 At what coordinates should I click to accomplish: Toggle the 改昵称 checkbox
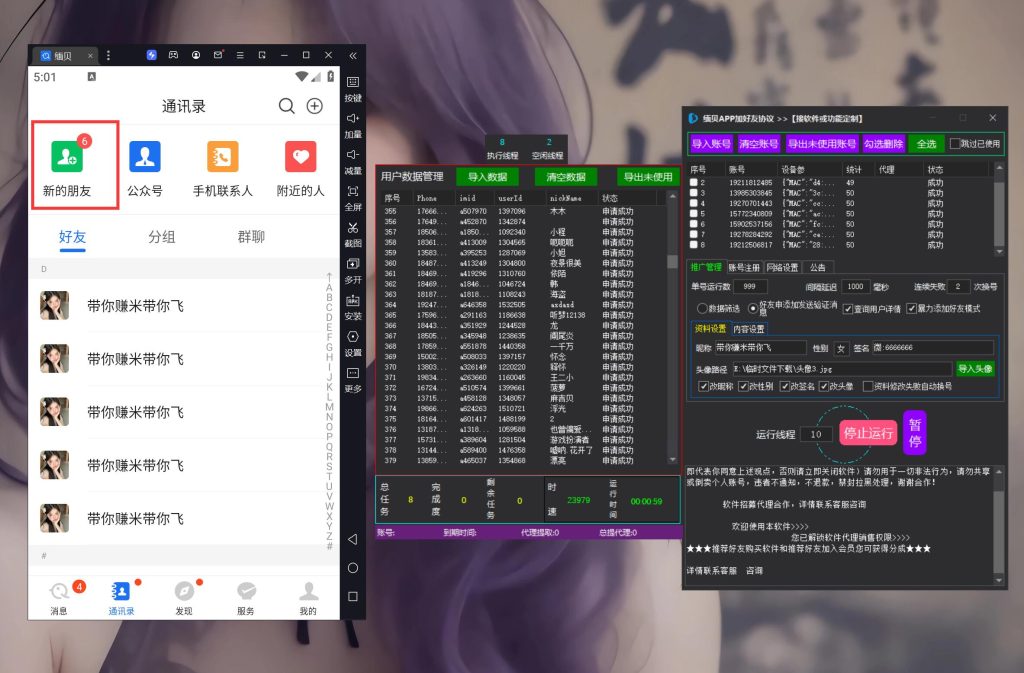(x=704, y=386)
